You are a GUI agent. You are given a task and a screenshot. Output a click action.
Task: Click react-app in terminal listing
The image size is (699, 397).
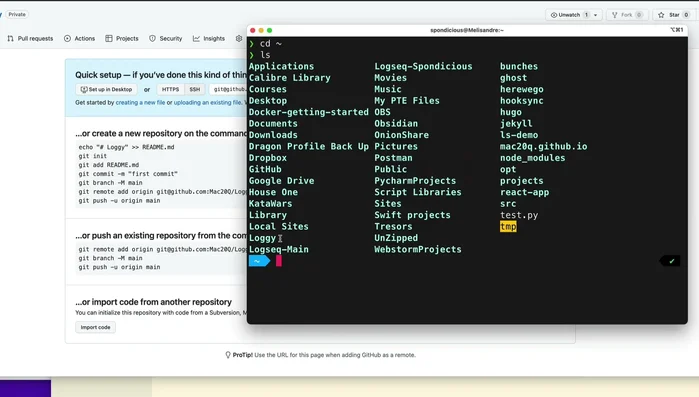click(x=524, y=192)
